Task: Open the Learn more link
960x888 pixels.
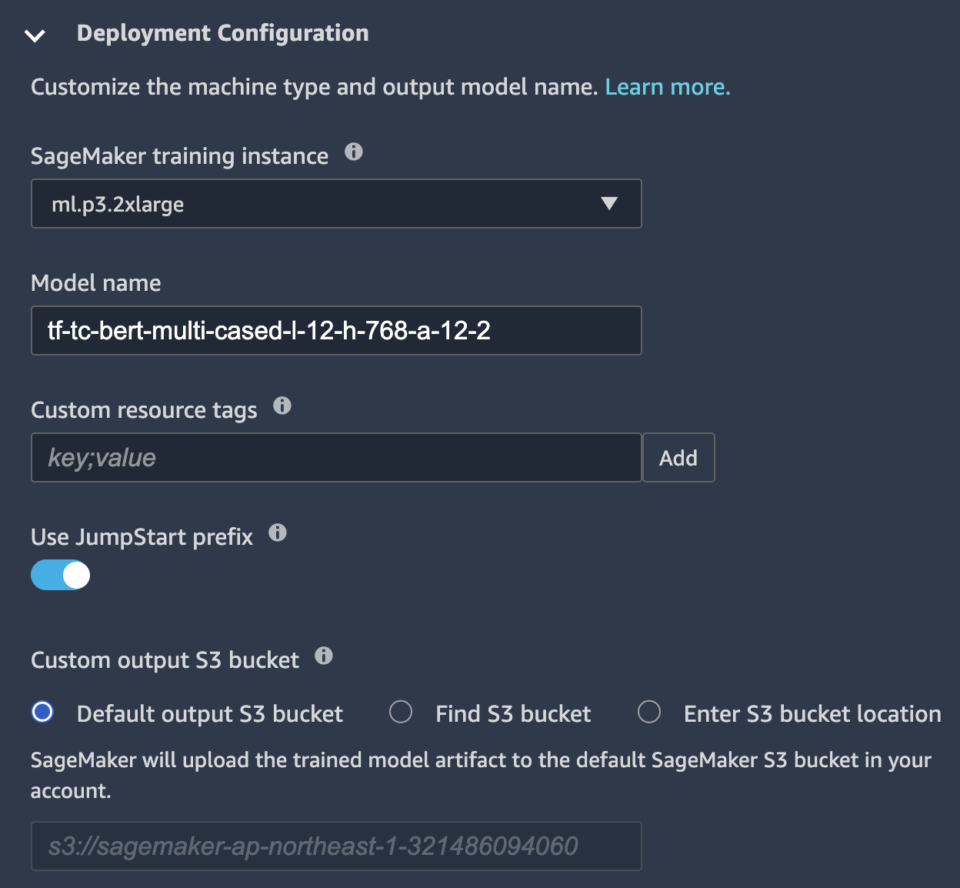Action: click(x=667, y=87)
